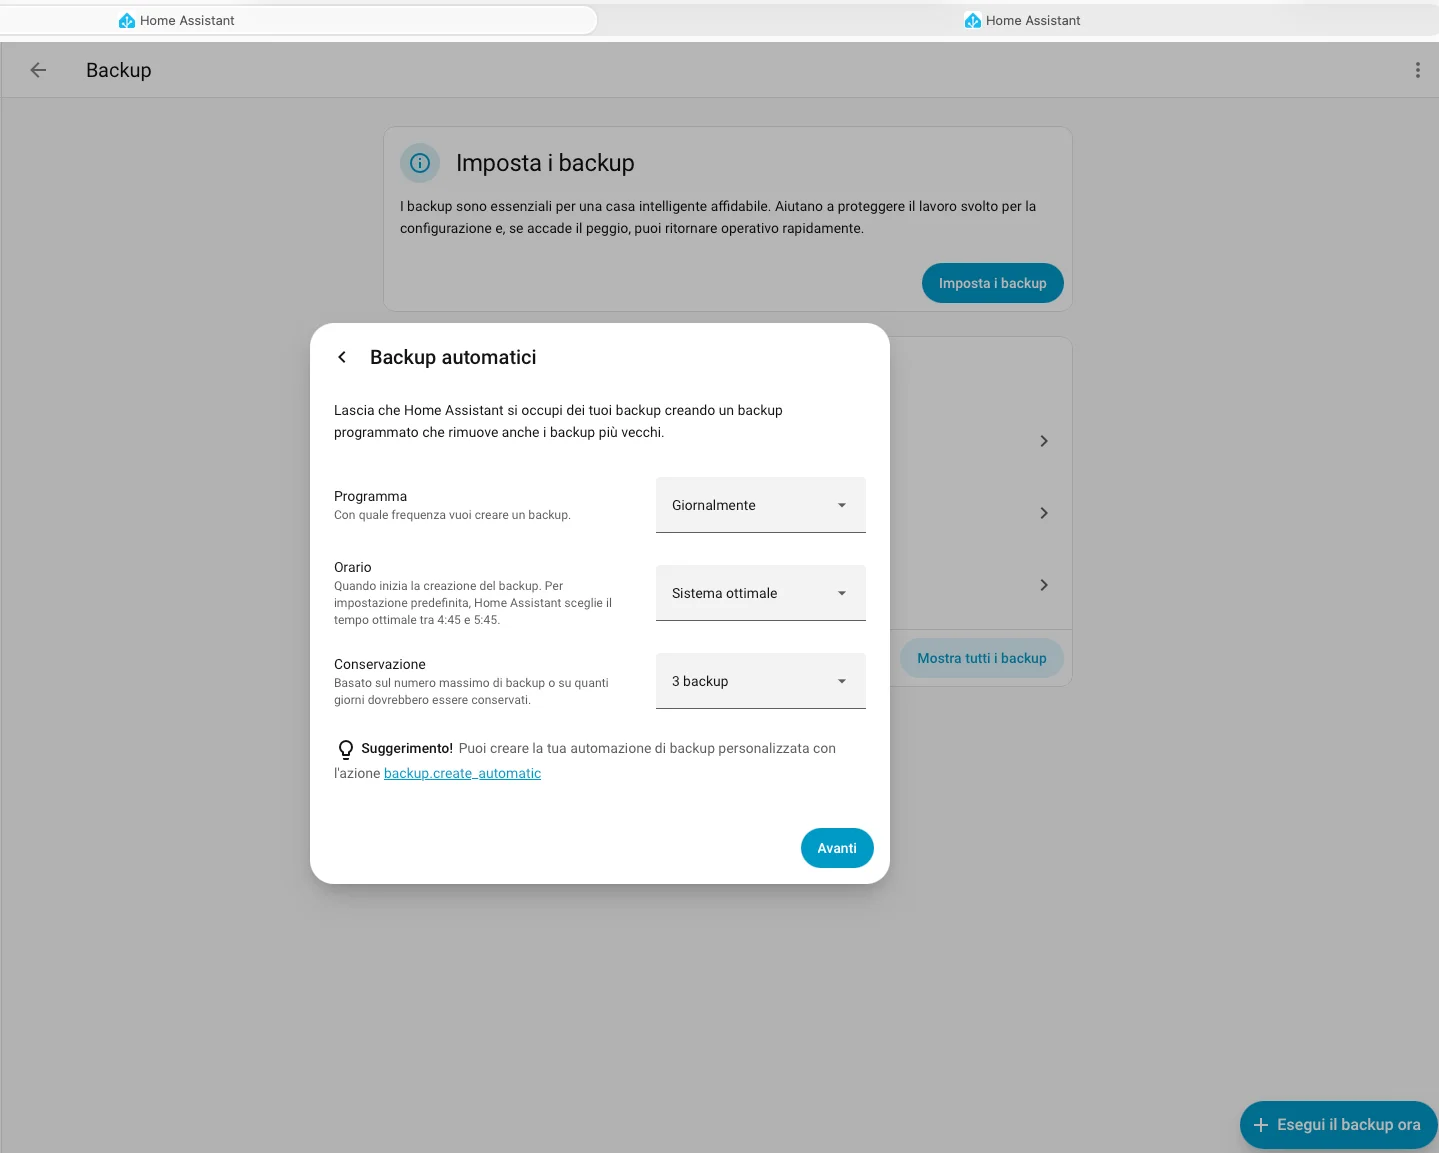1439x1153 pixels.
Task: Click the Backup automatici dialog title
Action: [x=453, y=357]
